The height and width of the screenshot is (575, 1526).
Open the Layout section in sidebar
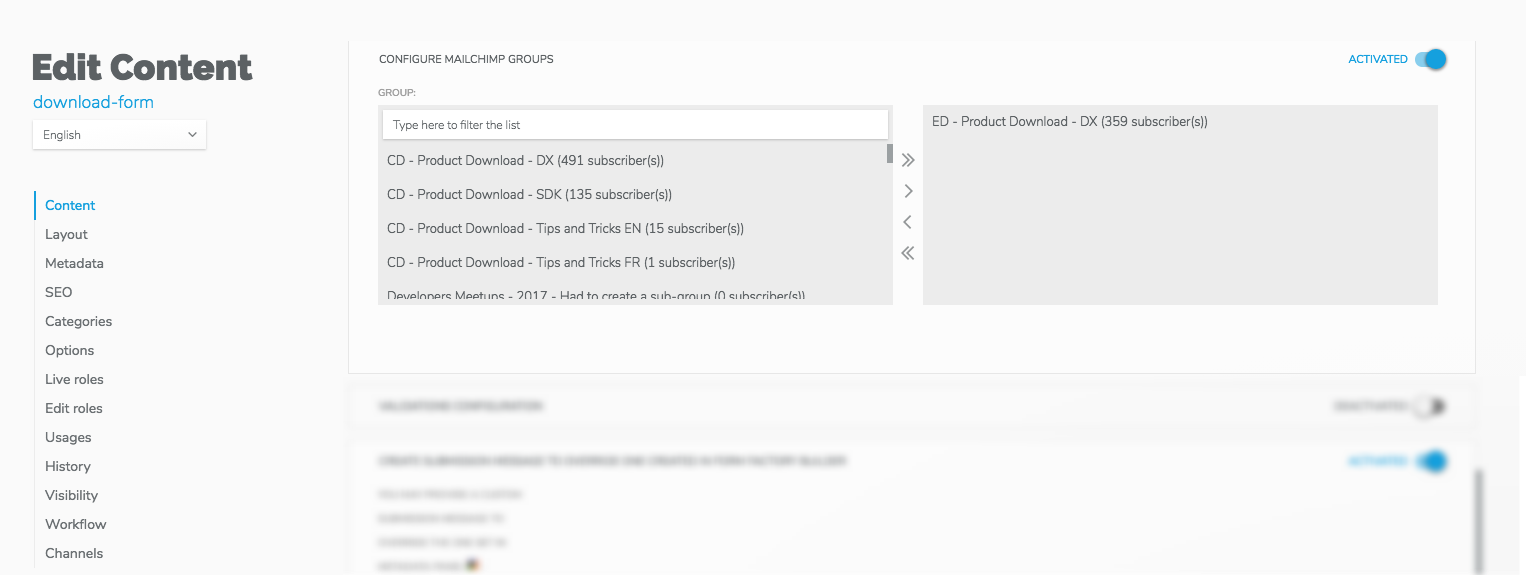pos(66,234)
